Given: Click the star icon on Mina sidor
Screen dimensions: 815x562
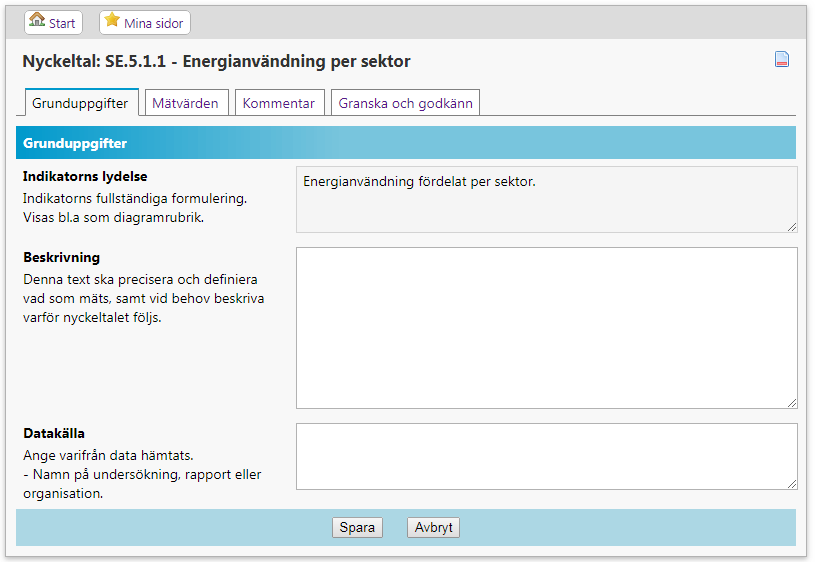Looking at the screenshot, I should click(112, 21).
